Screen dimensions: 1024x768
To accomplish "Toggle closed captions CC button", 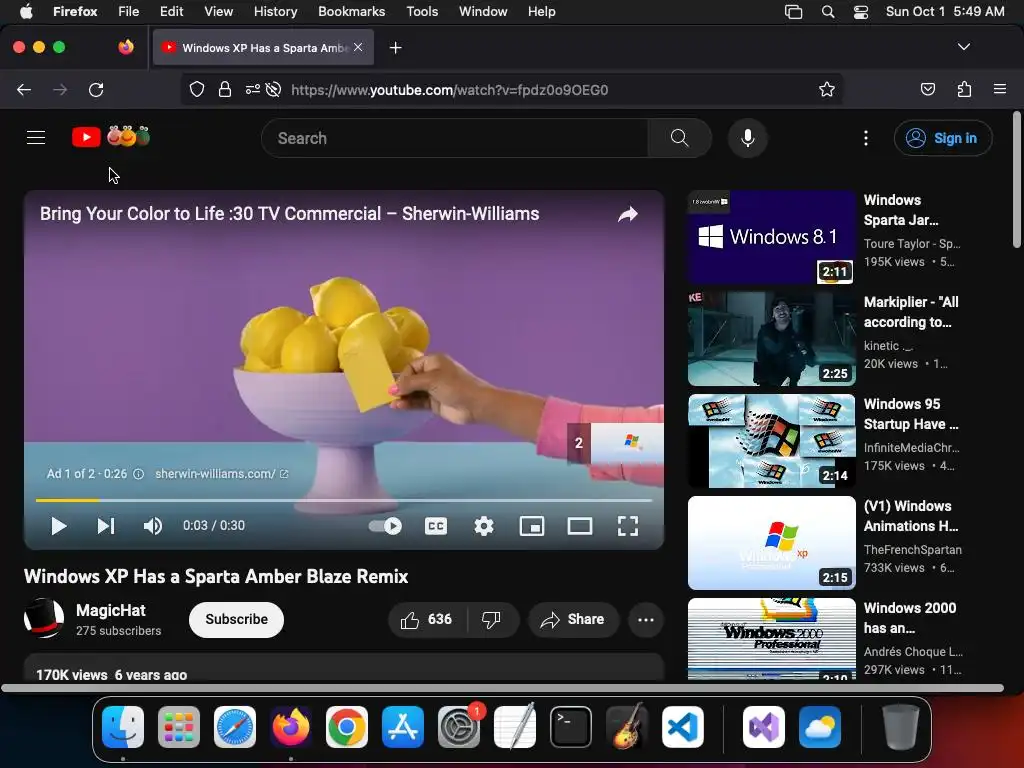I will pyautogui.click(x=436, y=526).
